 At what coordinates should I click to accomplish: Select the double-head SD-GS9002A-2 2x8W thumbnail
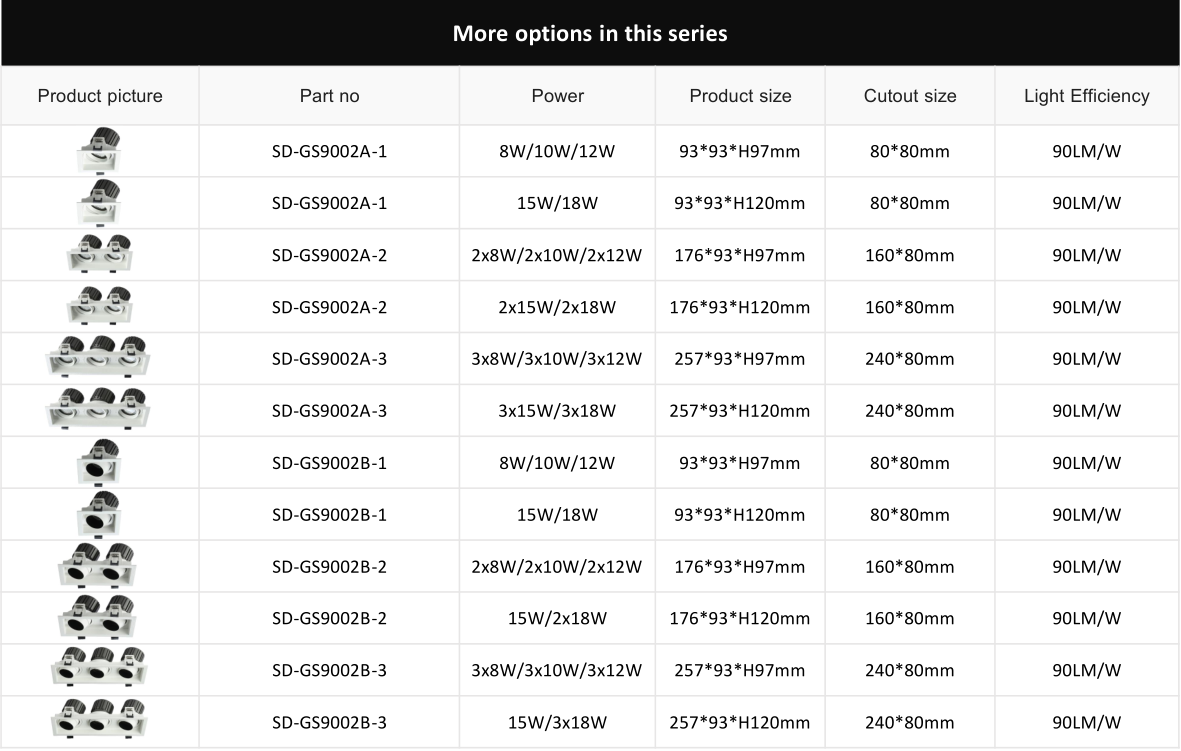pos(99,254)
